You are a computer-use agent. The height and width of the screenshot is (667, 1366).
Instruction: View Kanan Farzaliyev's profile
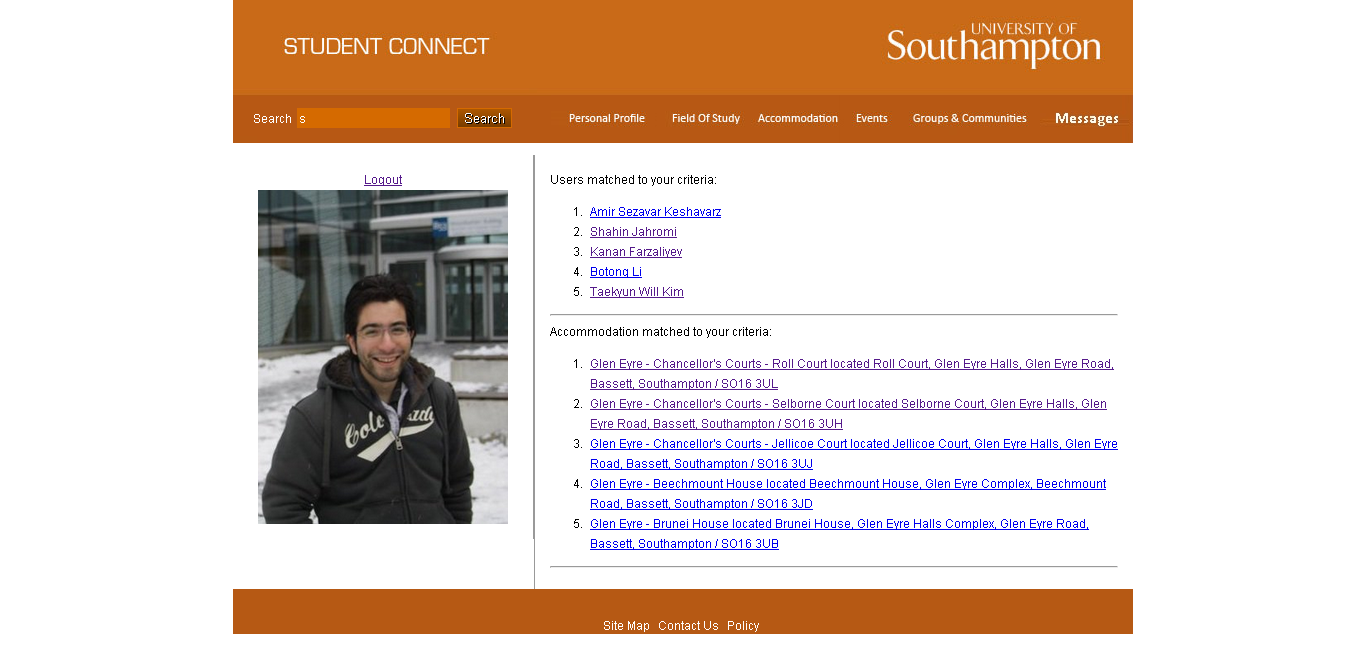pos(636,252)
